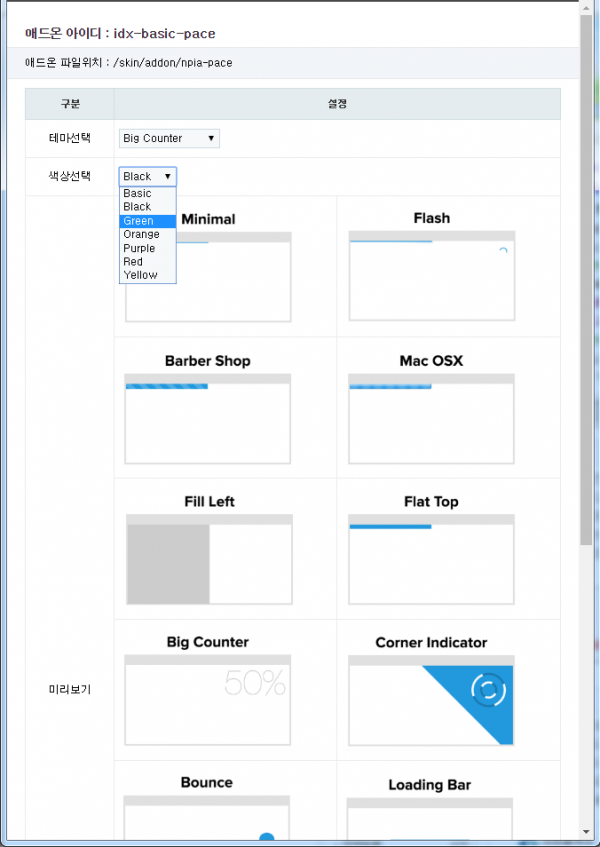Select Red from the color dropdown
Image resolution: width=600 pixels, height=847 pixels.
click(x=134, y=261)
